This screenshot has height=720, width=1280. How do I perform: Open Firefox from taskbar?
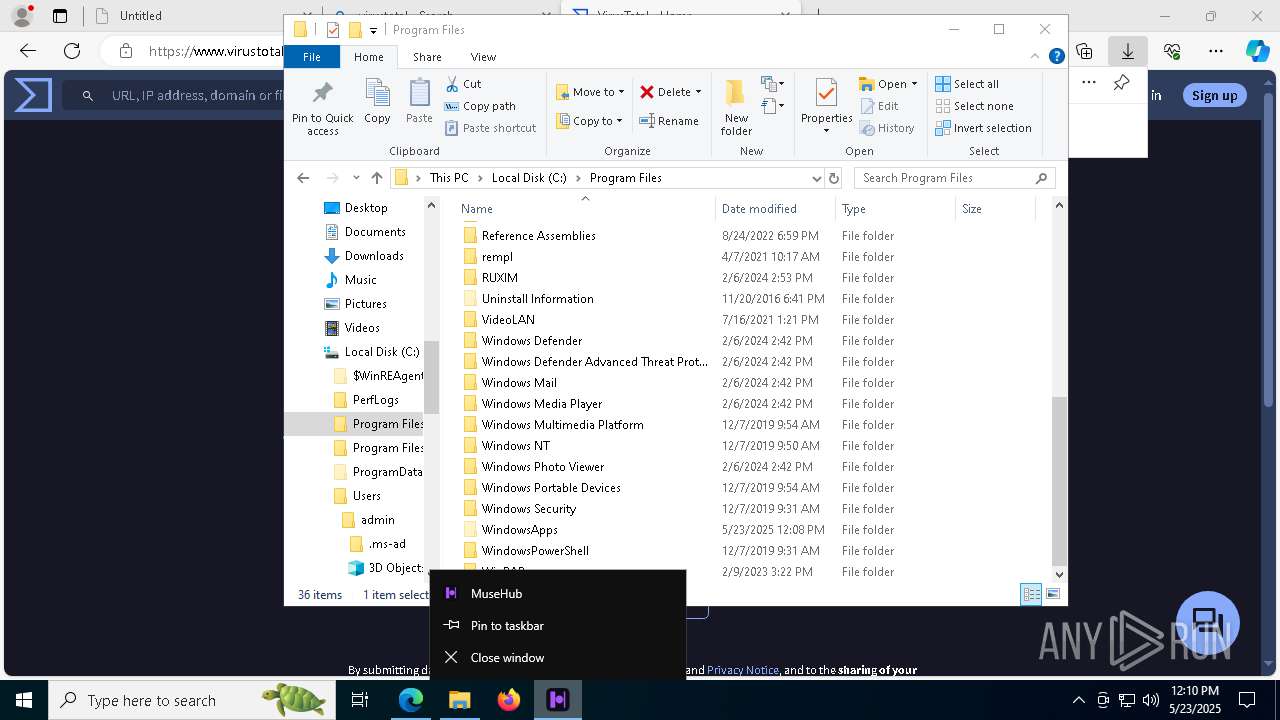click(509, 700)
